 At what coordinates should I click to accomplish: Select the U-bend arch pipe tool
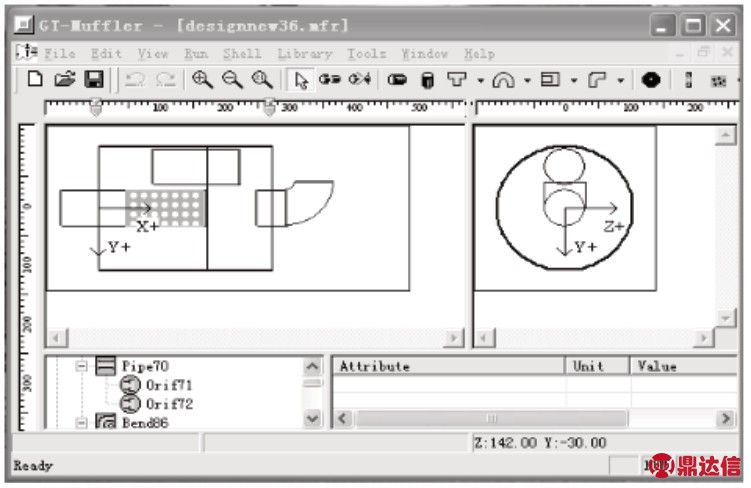503,79
